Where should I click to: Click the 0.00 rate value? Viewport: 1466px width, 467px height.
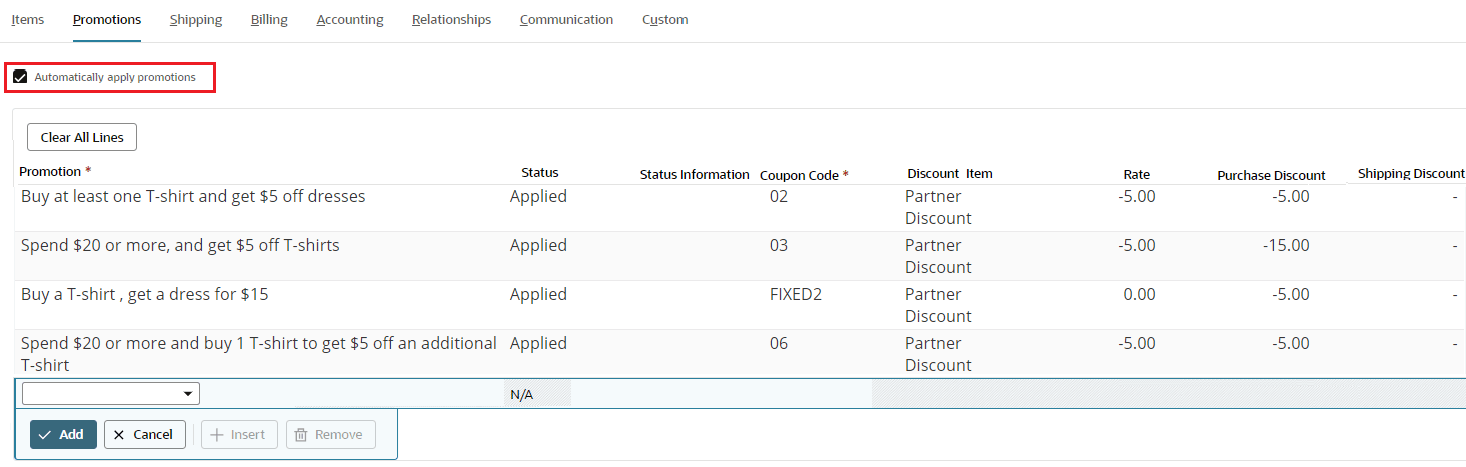click(x=1139, y=294)
